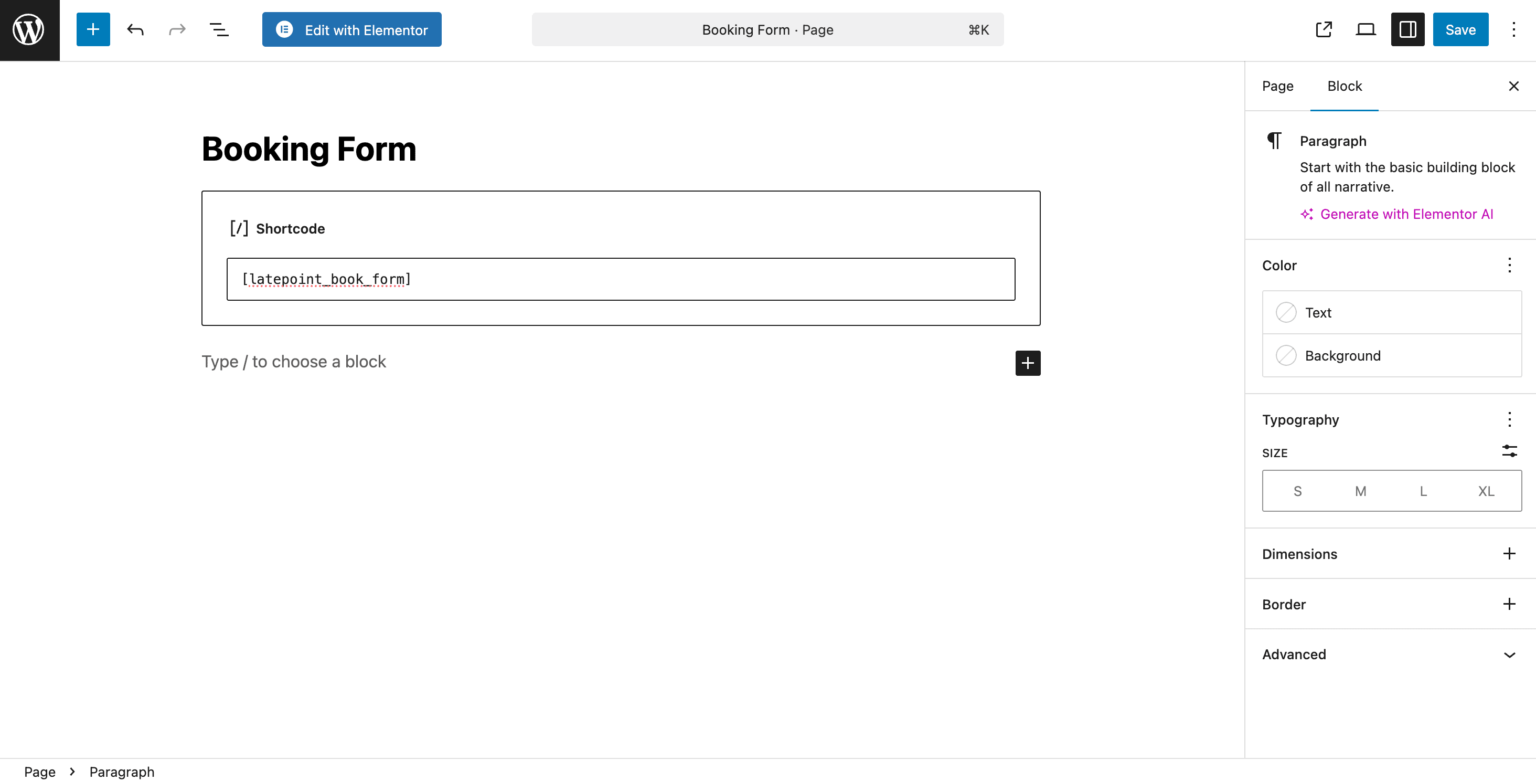This screenshot has height=781, width=1536.
Task: Open the editor options menu
Action: point(1513,29)
